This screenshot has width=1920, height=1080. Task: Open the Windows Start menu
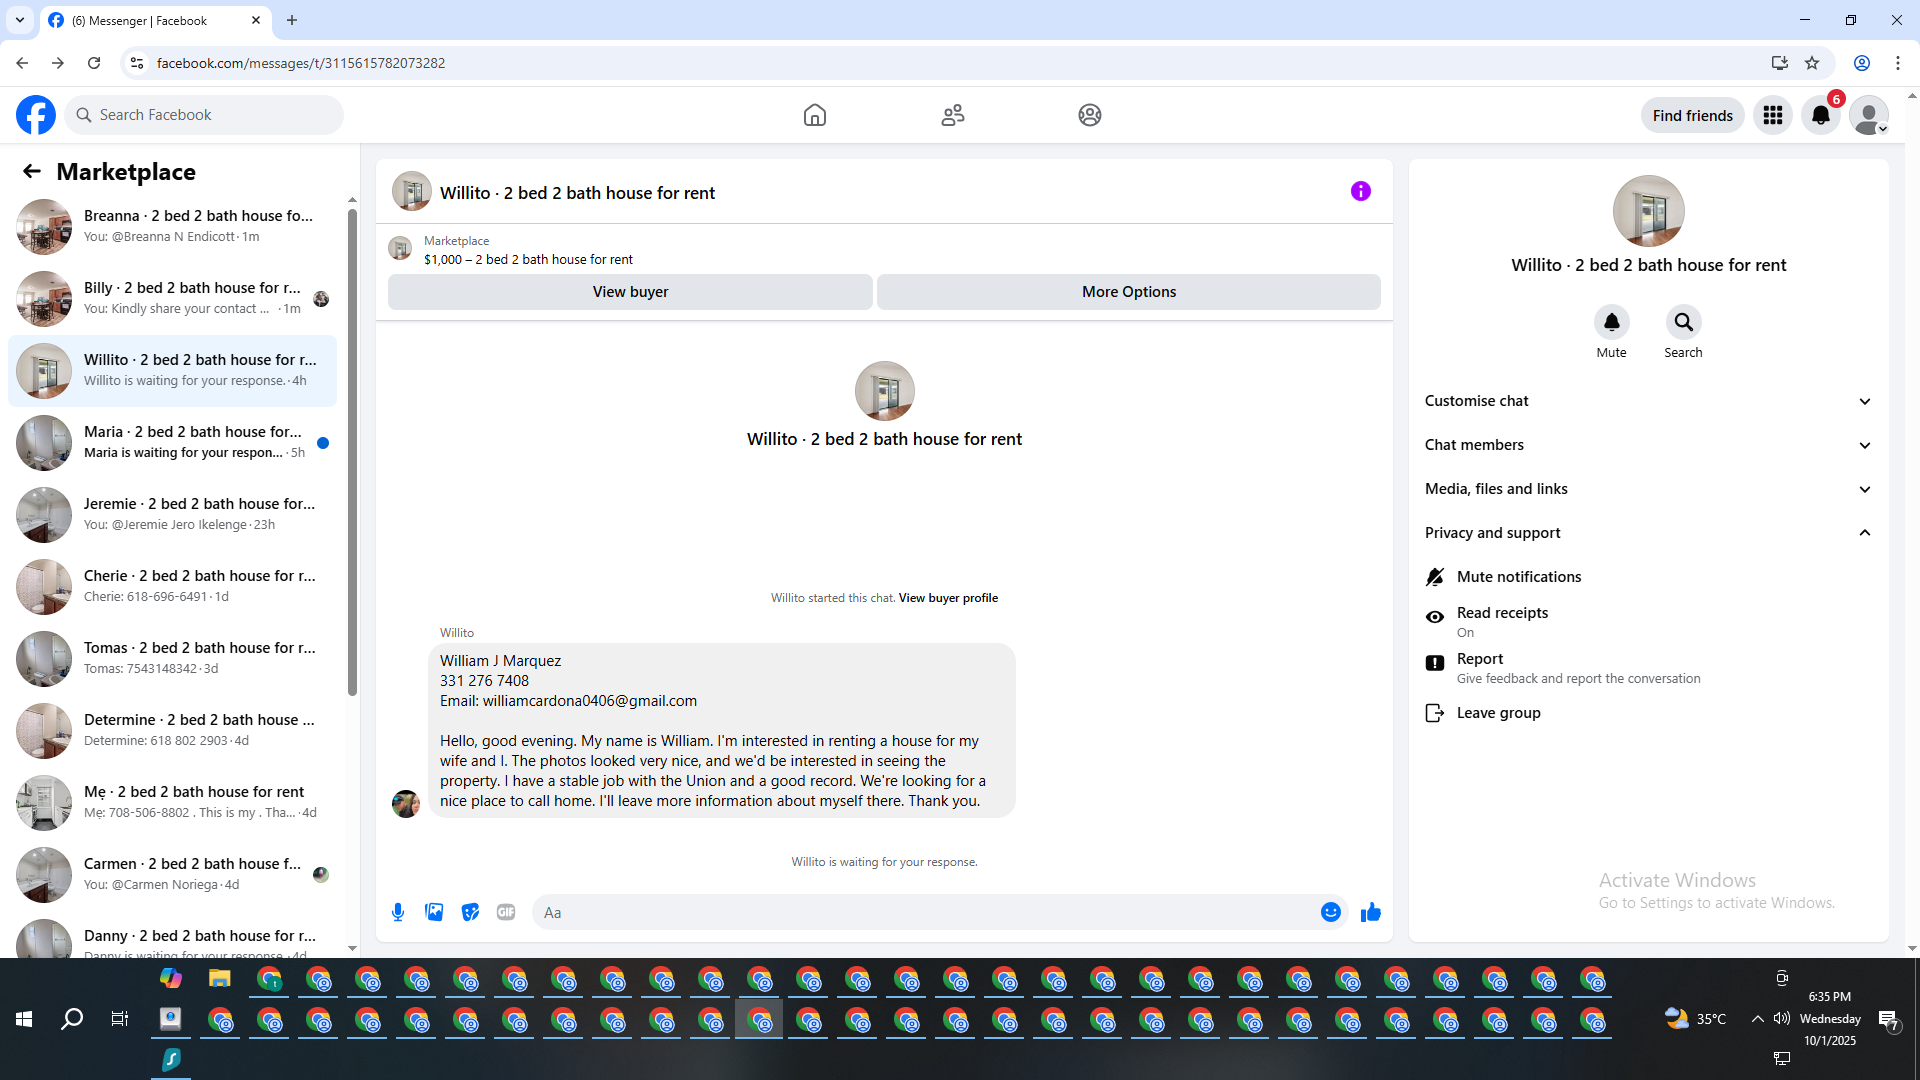[24, 1019]
